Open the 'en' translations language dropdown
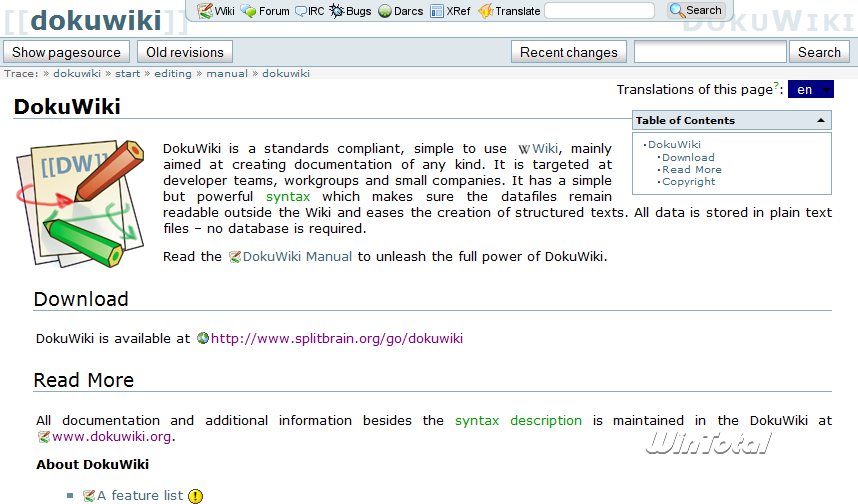Viewport: 858px width, 504px height. (810, 90)
